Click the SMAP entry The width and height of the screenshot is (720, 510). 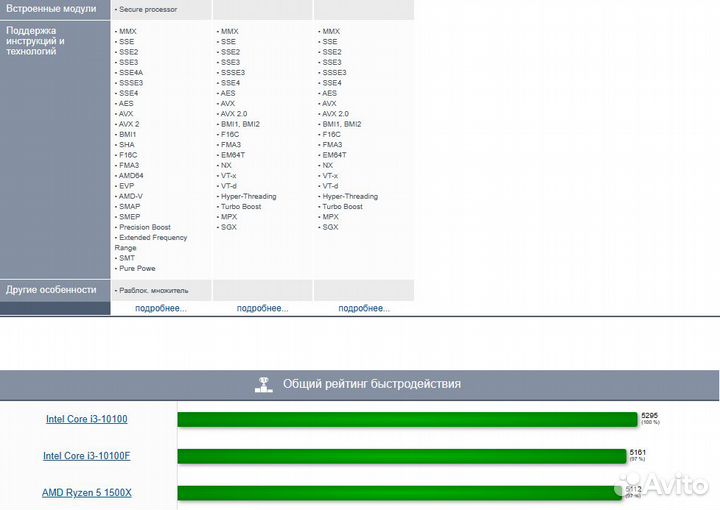128,207
